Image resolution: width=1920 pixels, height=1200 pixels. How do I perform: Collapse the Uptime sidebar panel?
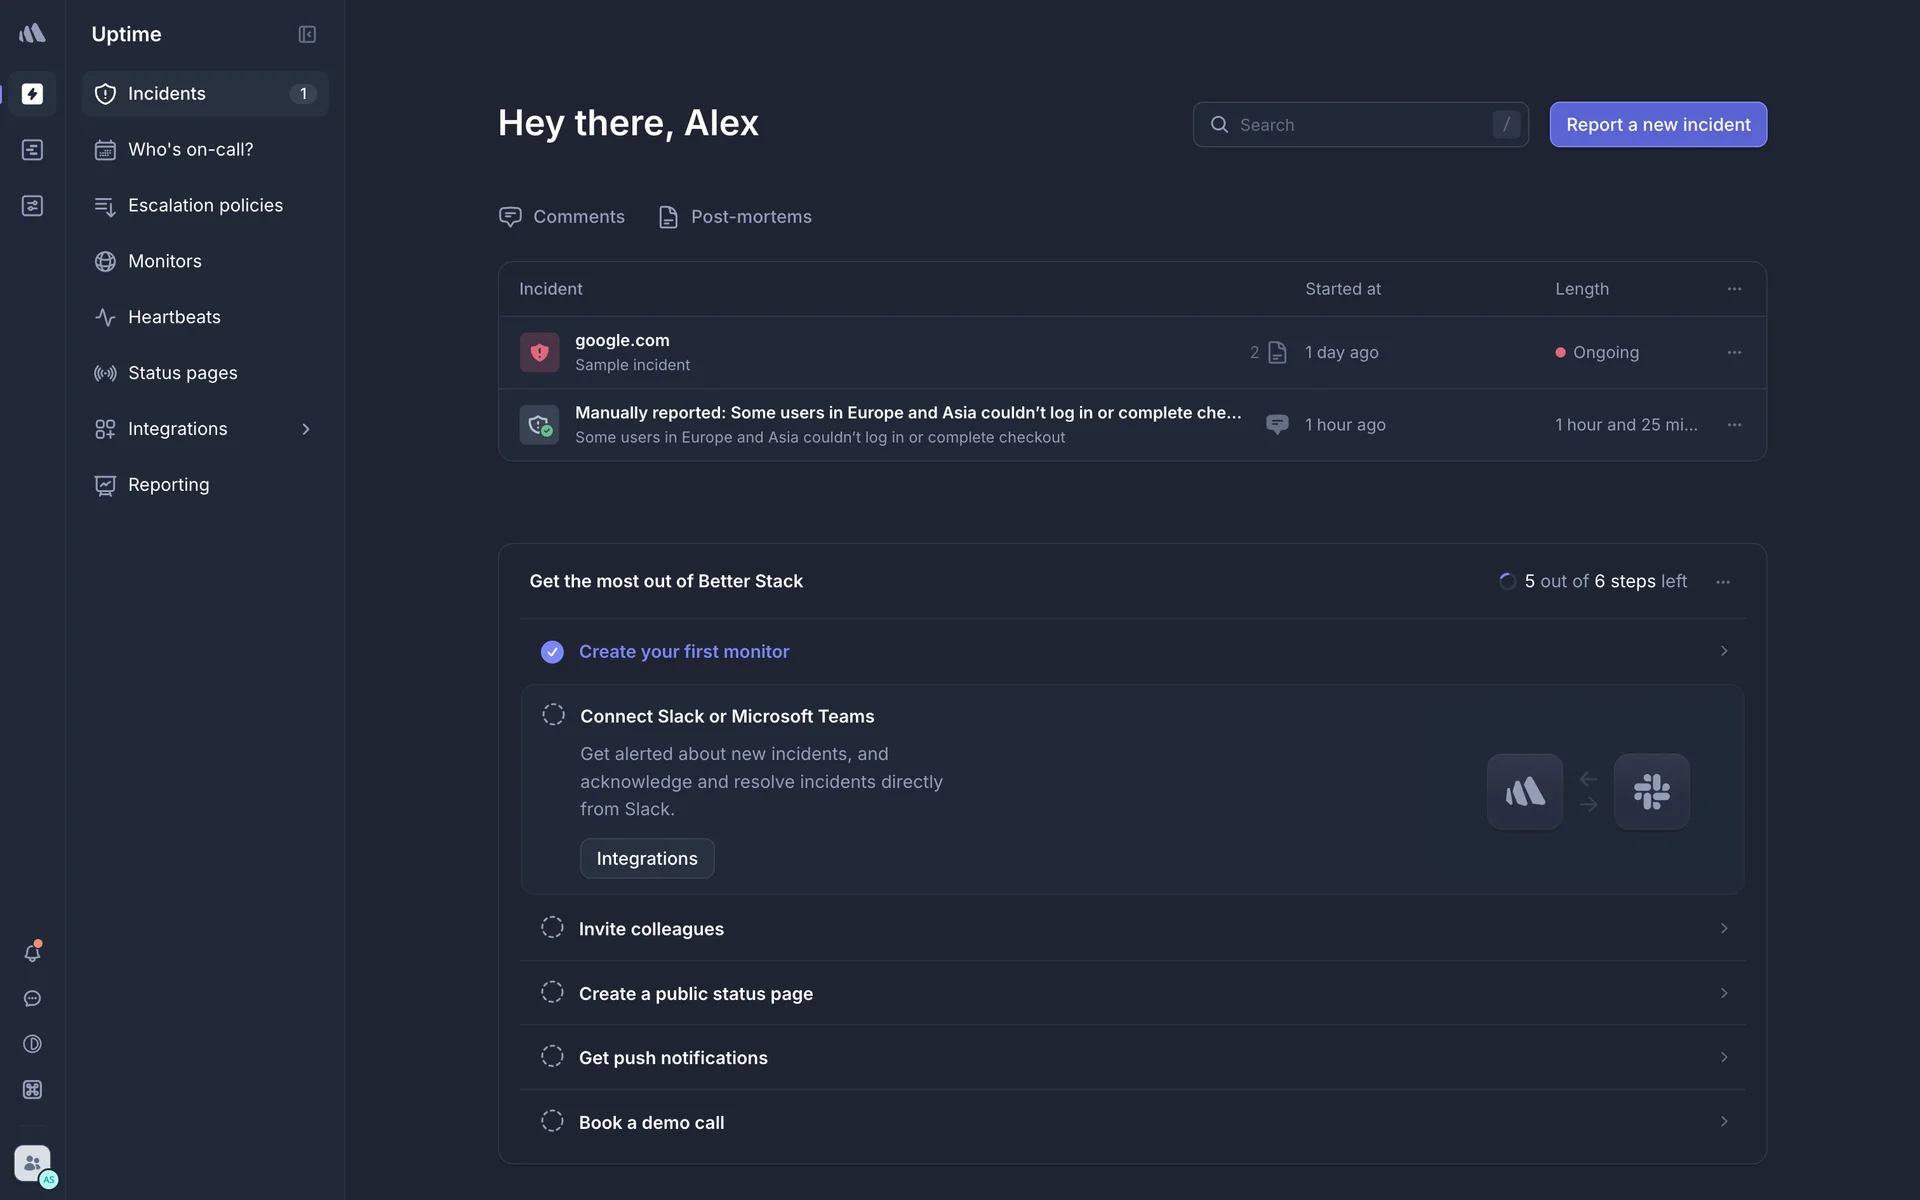(x=307, y=35)
